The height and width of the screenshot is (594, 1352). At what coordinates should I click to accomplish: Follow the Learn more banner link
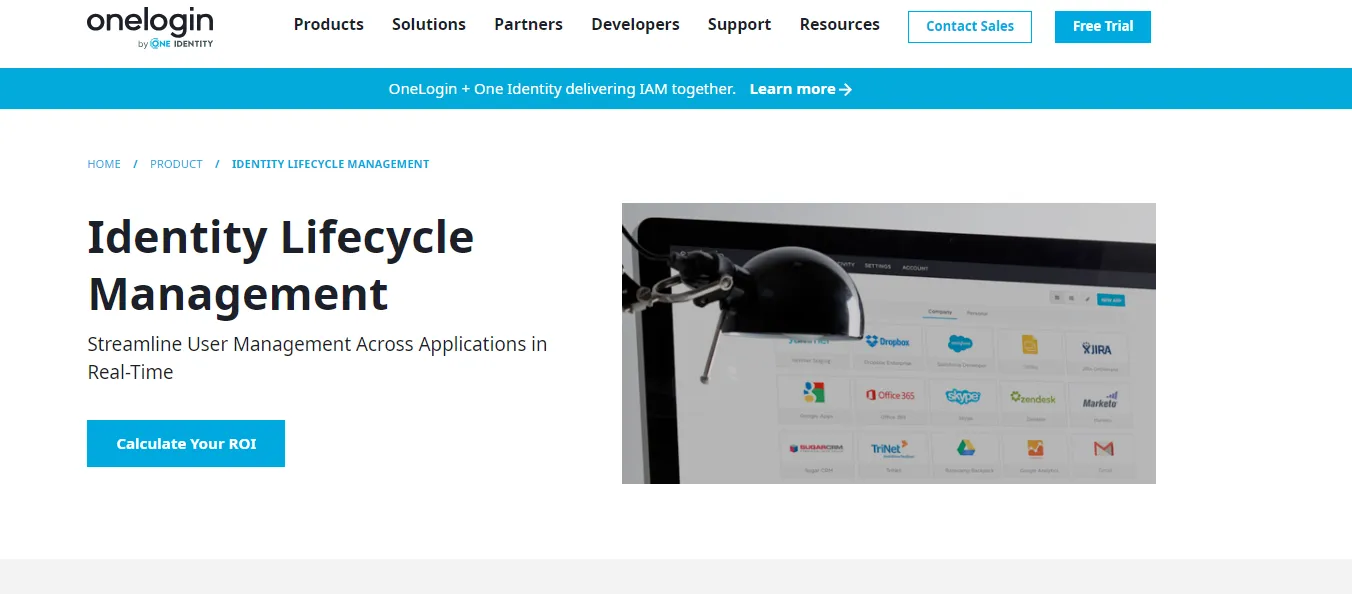click(x=801, y=89)
